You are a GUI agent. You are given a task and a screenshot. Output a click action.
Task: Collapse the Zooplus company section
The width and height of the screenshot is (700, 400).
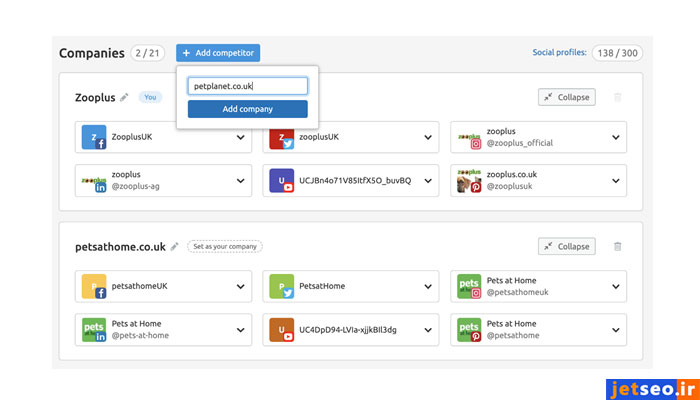coord(567,97)
